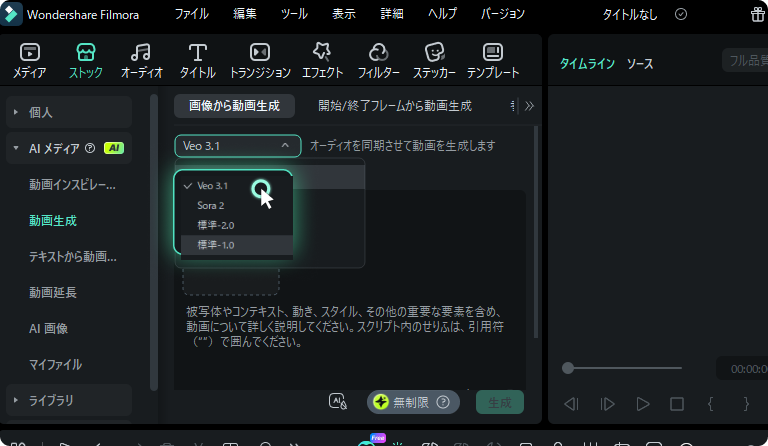Open the ツール menu

coord(294,14)
